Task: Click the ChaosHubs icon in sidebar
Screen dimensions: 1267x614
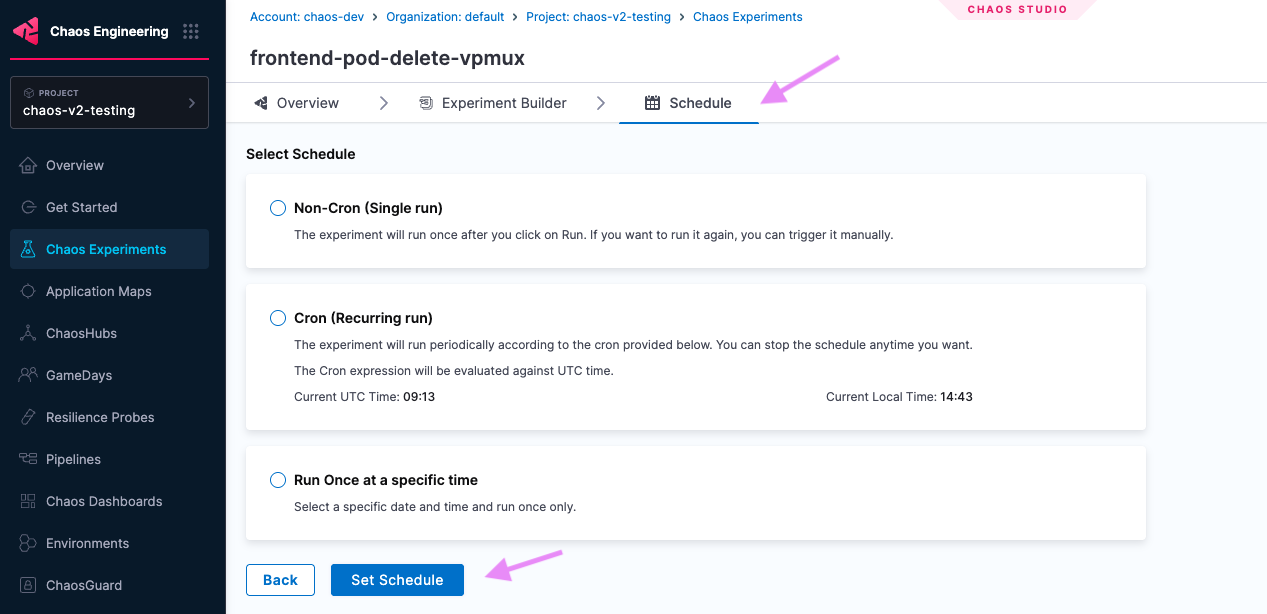Action: tap(28, 333)
